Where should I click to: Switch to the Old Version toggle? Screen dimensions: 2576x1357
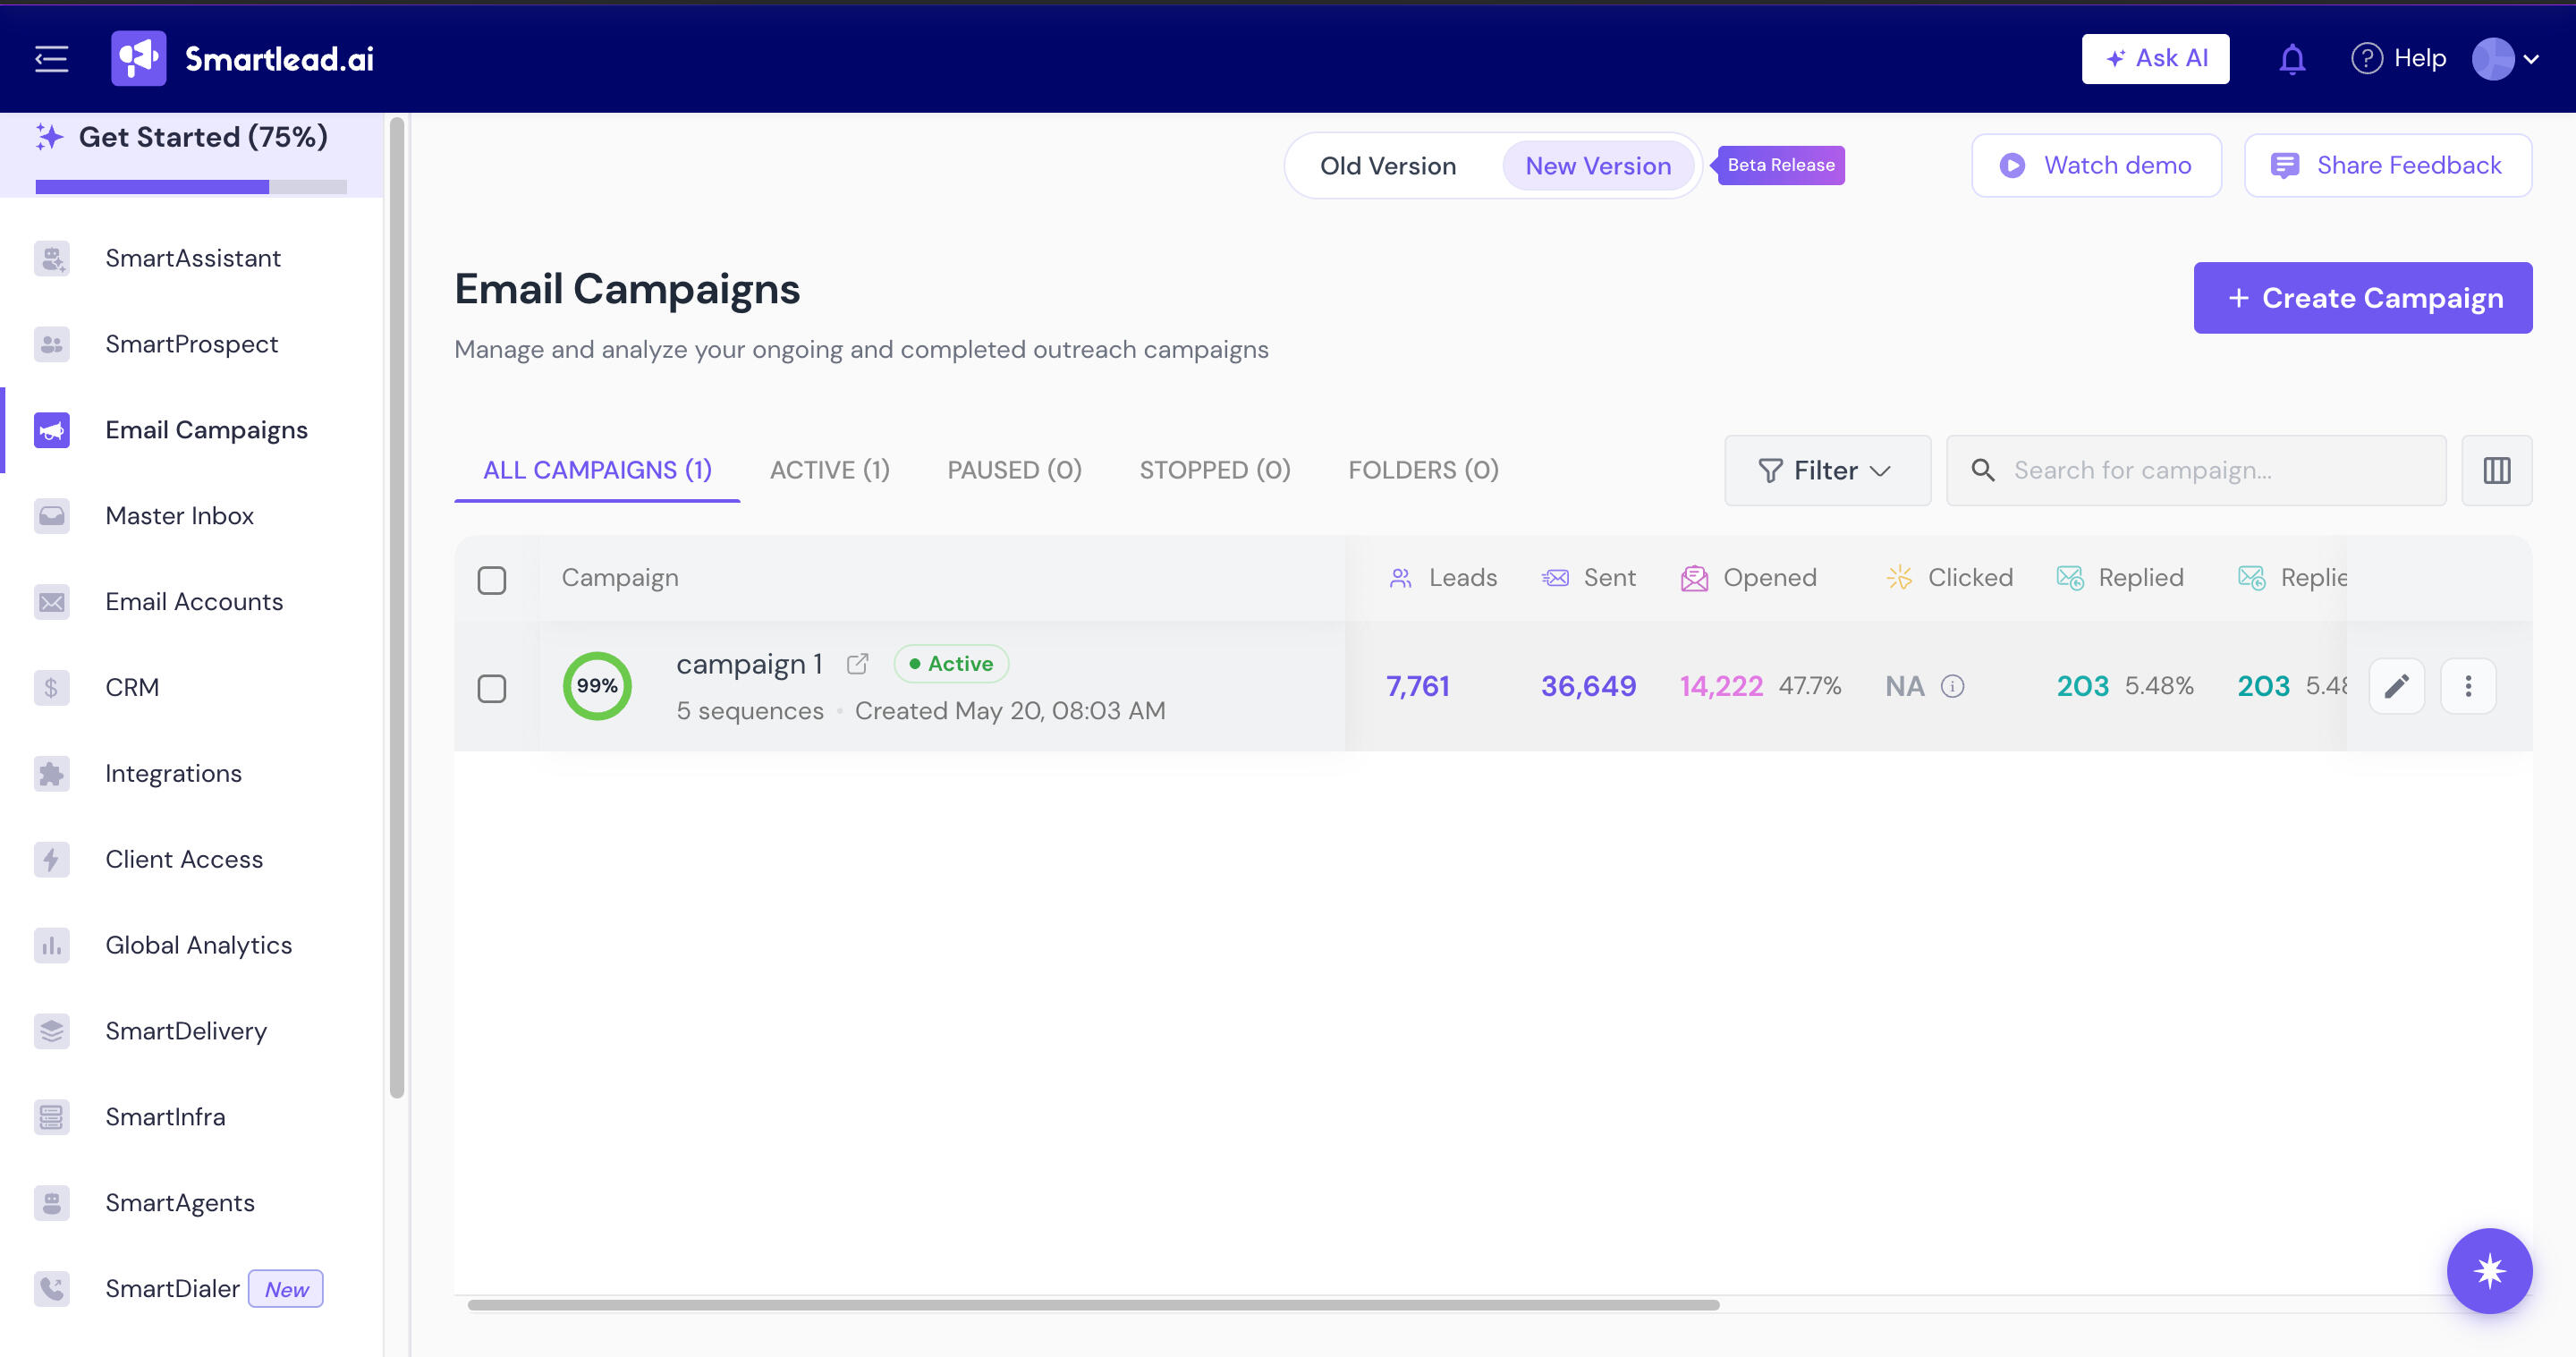(1387, 166)
